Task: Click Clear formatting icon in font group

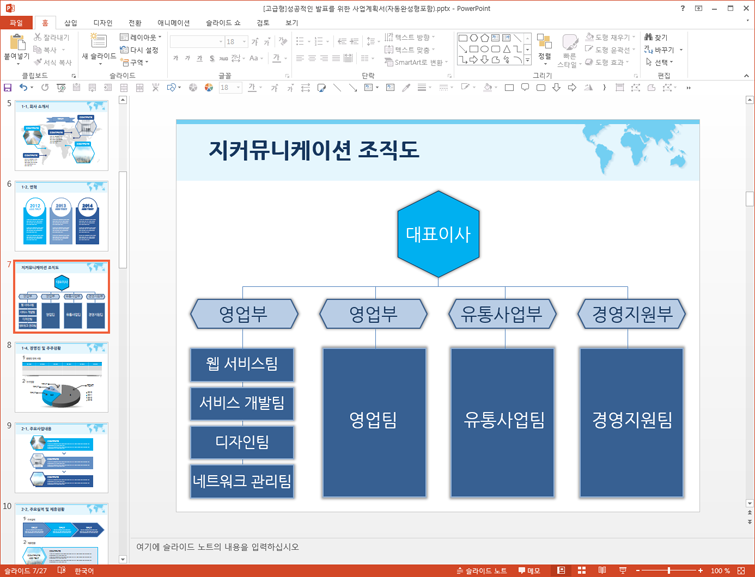Action: (283, 42)
